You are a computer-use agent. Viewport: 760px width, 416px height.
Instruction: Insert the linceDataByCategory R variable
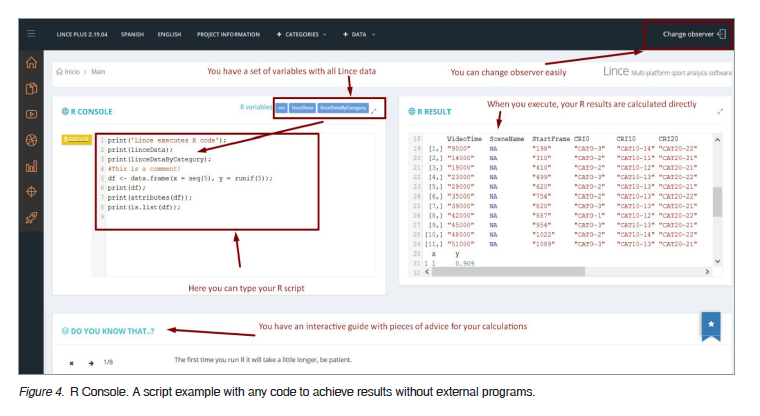coord(343,107)
